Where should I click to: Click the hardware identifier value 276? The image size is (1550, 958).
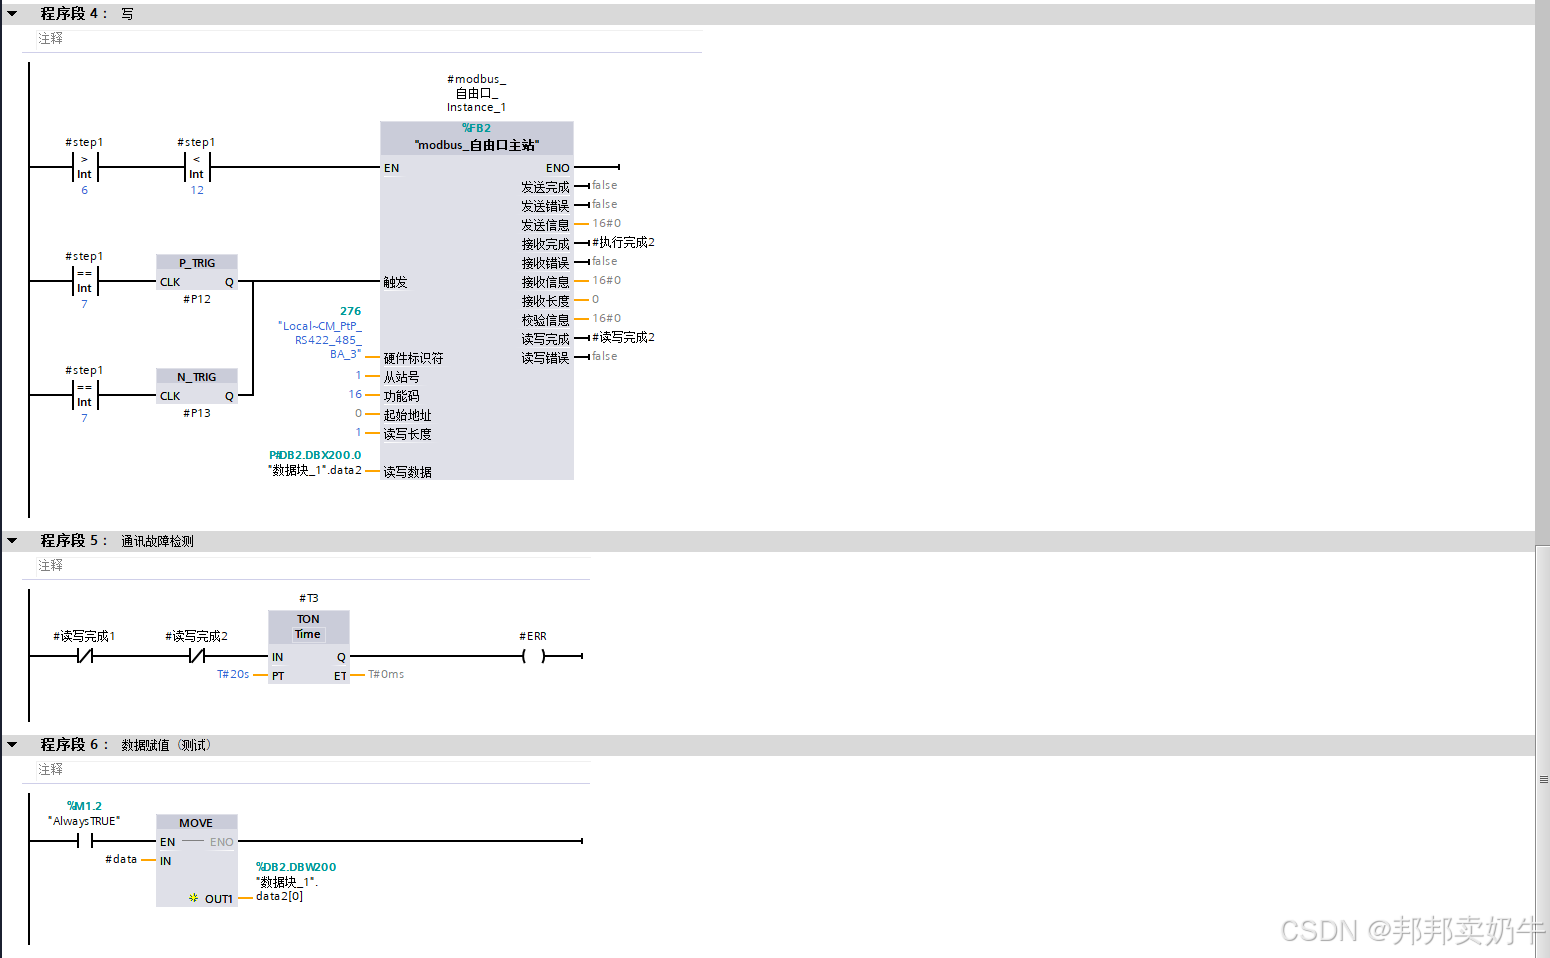point(350,311)
